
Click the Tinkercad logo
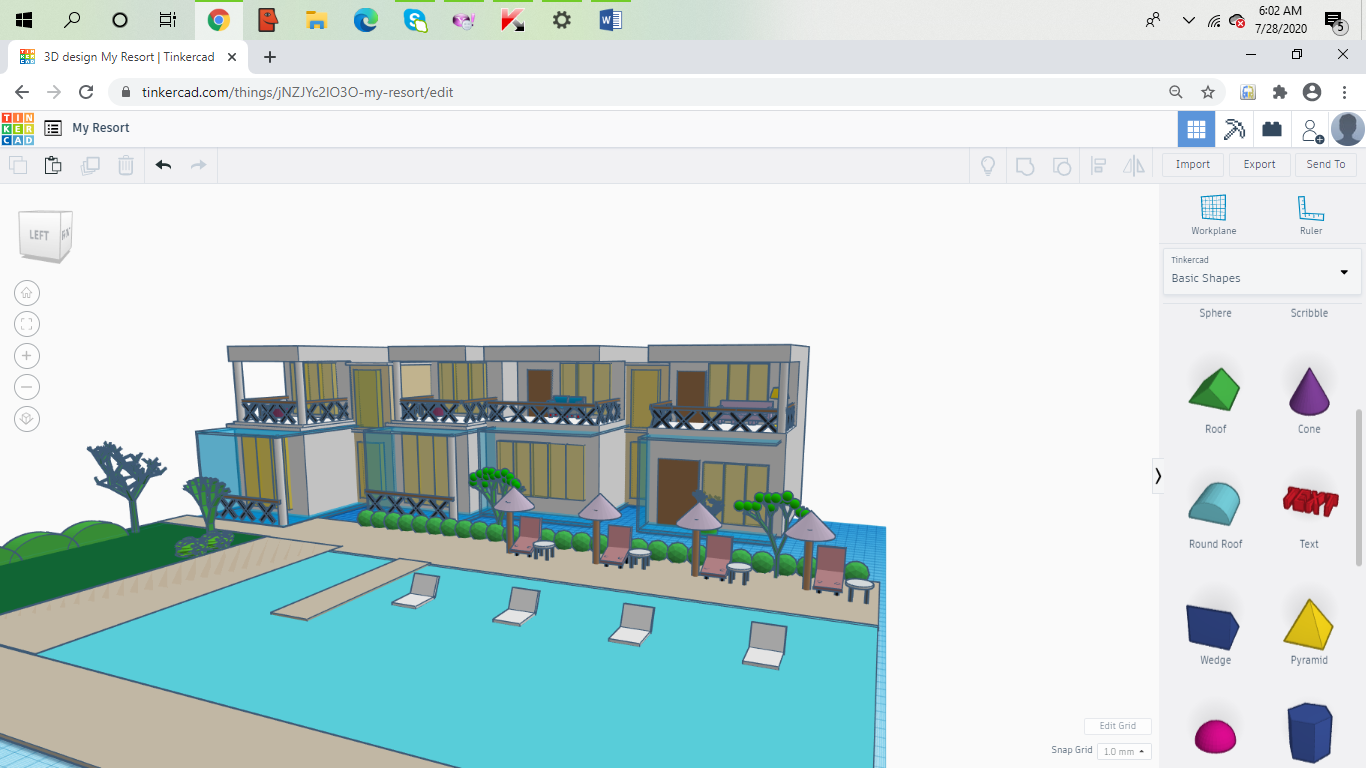pyautogui.click(x=17, y=128)
